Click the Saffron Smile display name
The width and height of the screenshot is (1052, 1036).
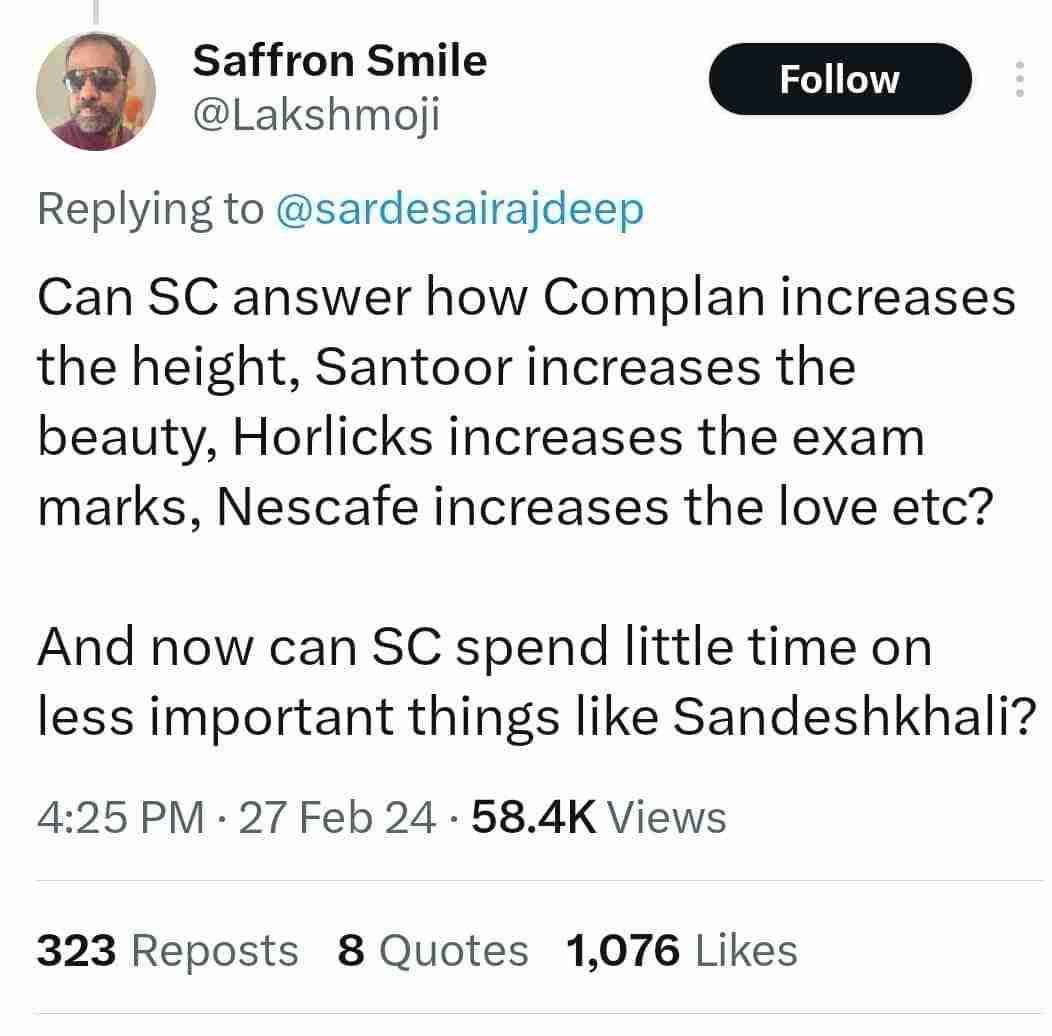tap(339, 62)
